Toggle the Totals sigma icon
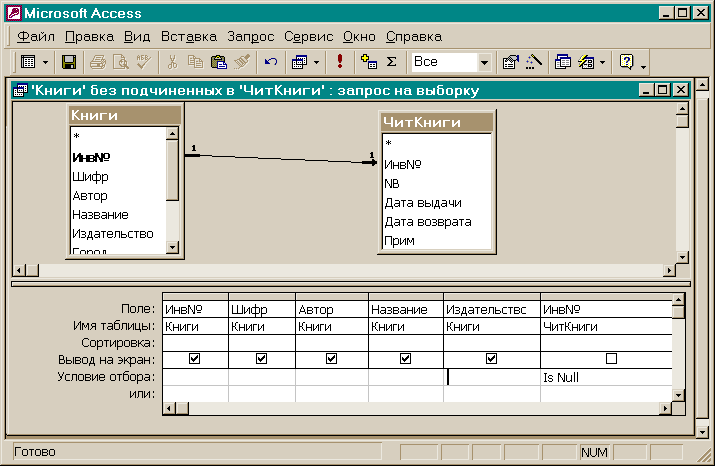This screenshot has width=715, height=466. point(391,62)
